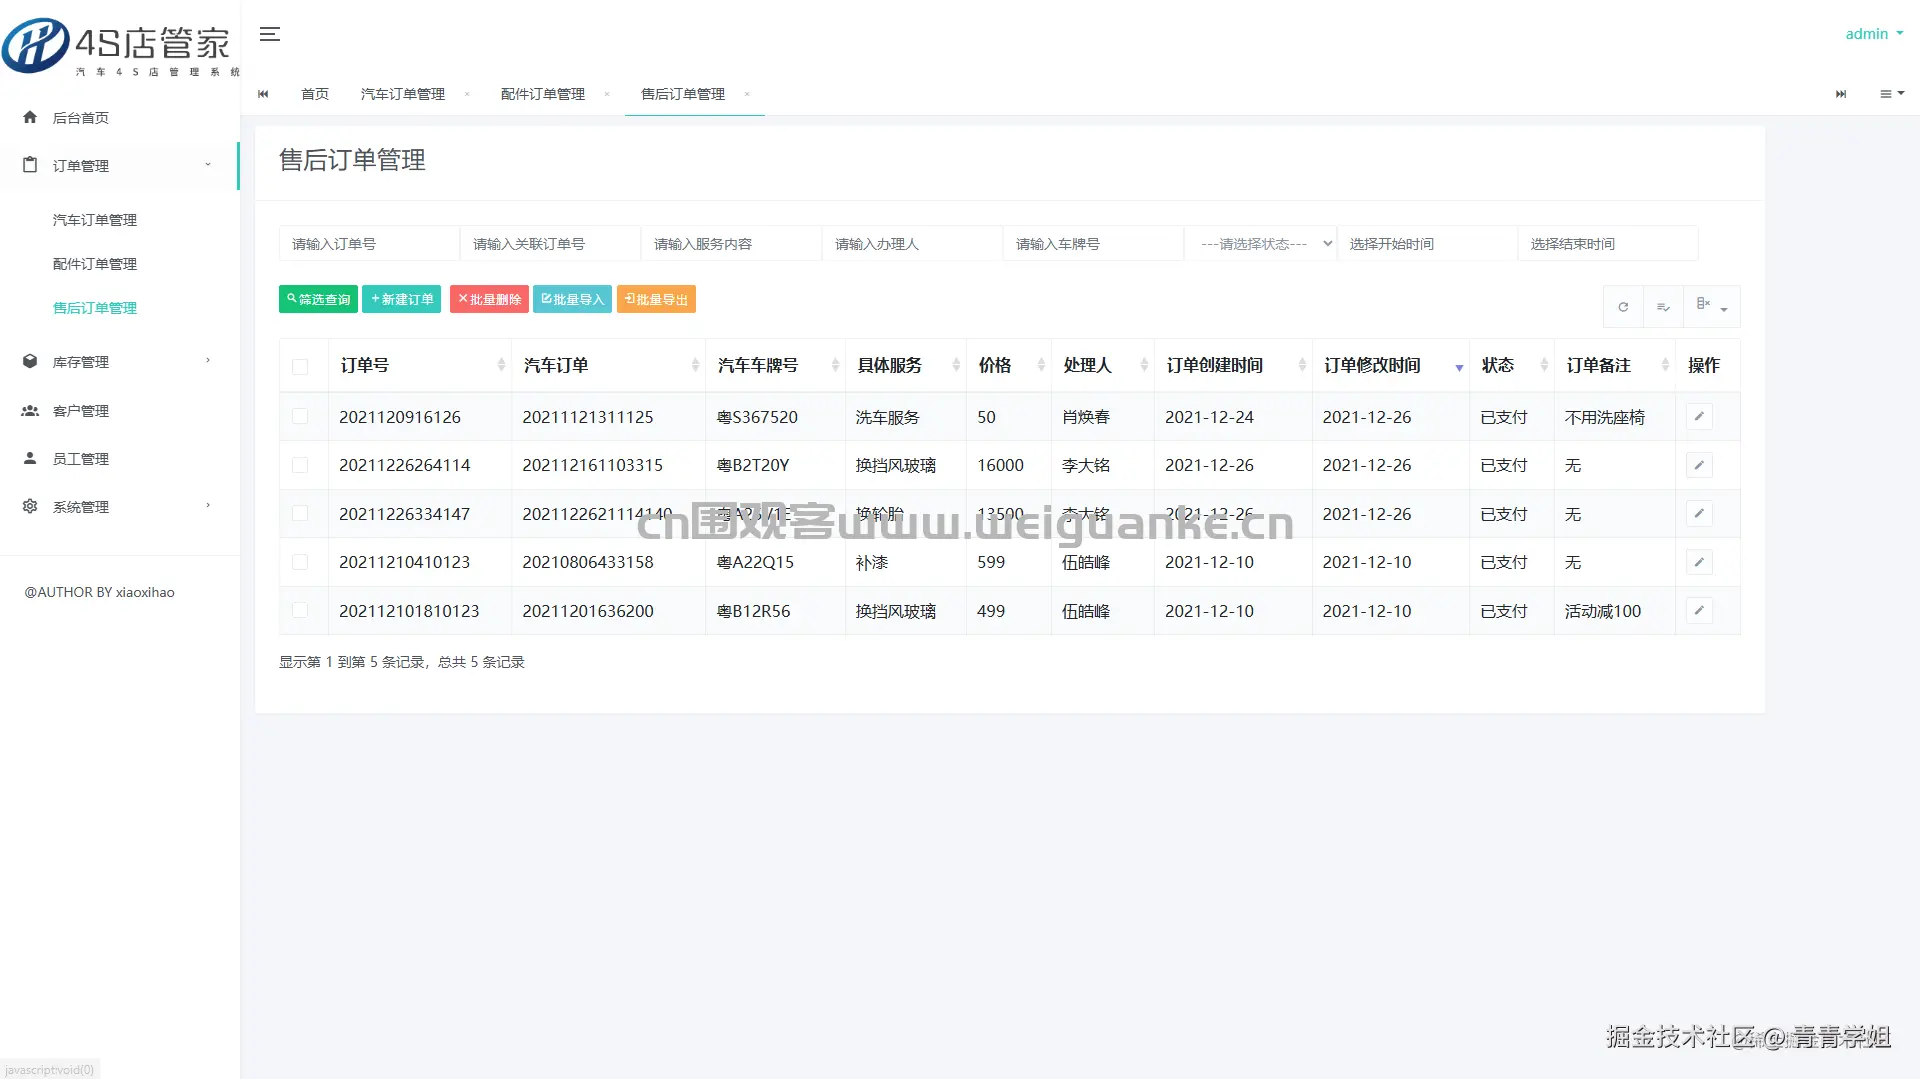
Task: Click the 批量删除 button
Action: [489, 299]
